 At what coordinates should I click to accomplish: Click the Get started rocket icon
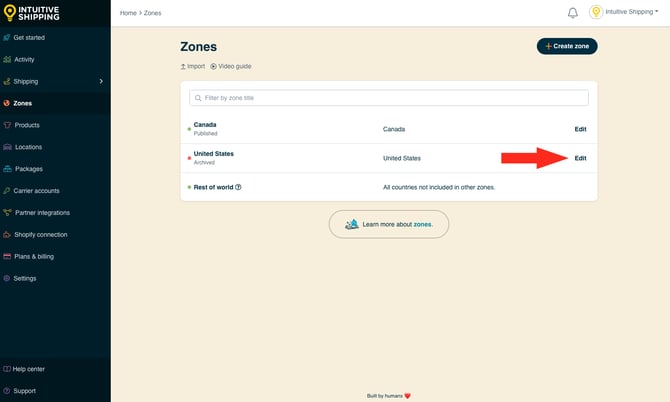coord(7,38)
